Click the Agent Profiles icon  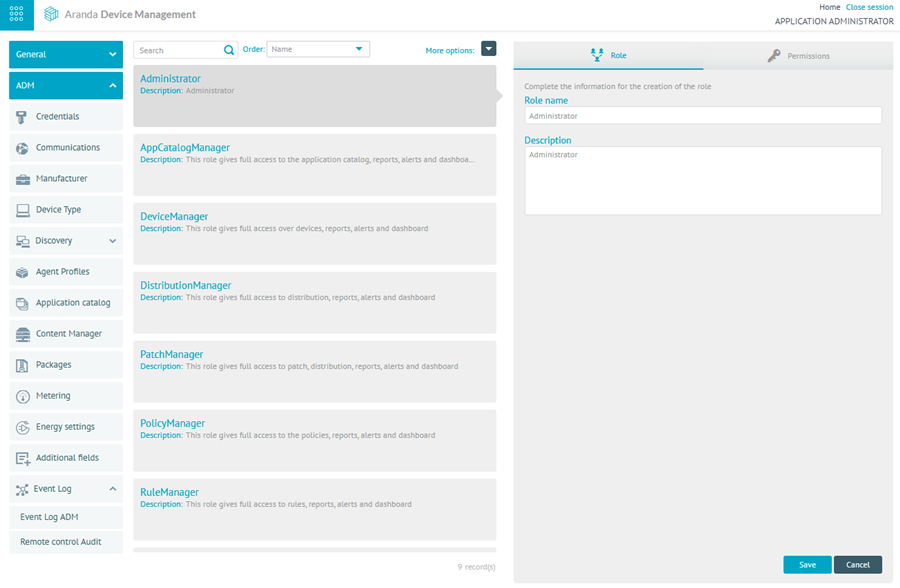[x=22, y=272]
